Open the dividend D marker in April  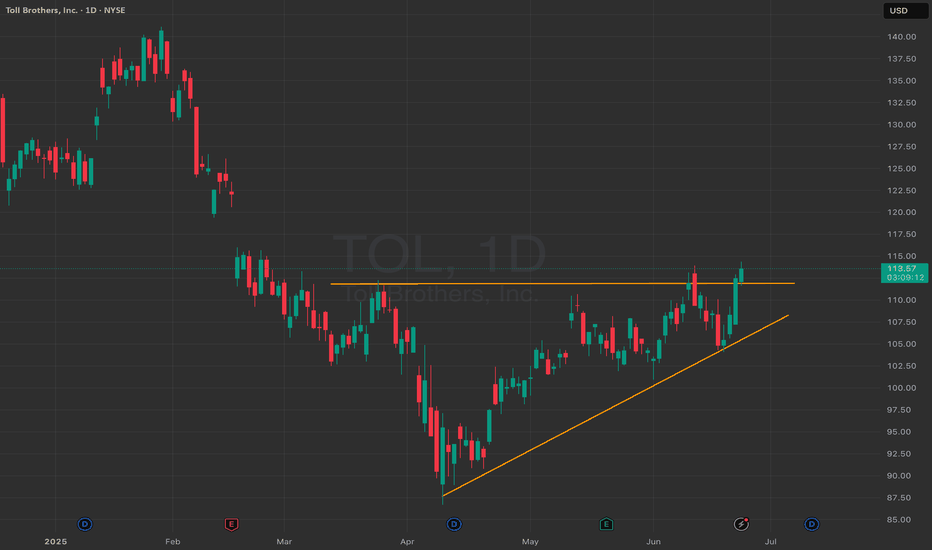pyautogui.click(x=454, y=524)
